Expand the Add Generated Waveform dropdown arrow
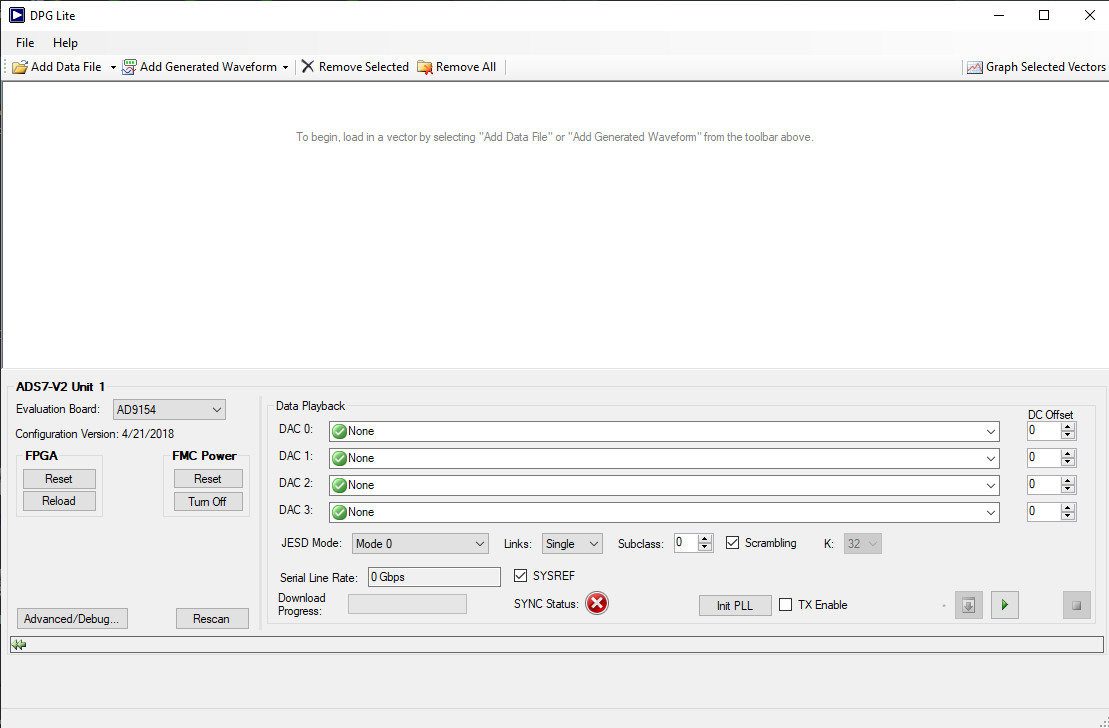 pyautogui.click(x=285, y=67)
